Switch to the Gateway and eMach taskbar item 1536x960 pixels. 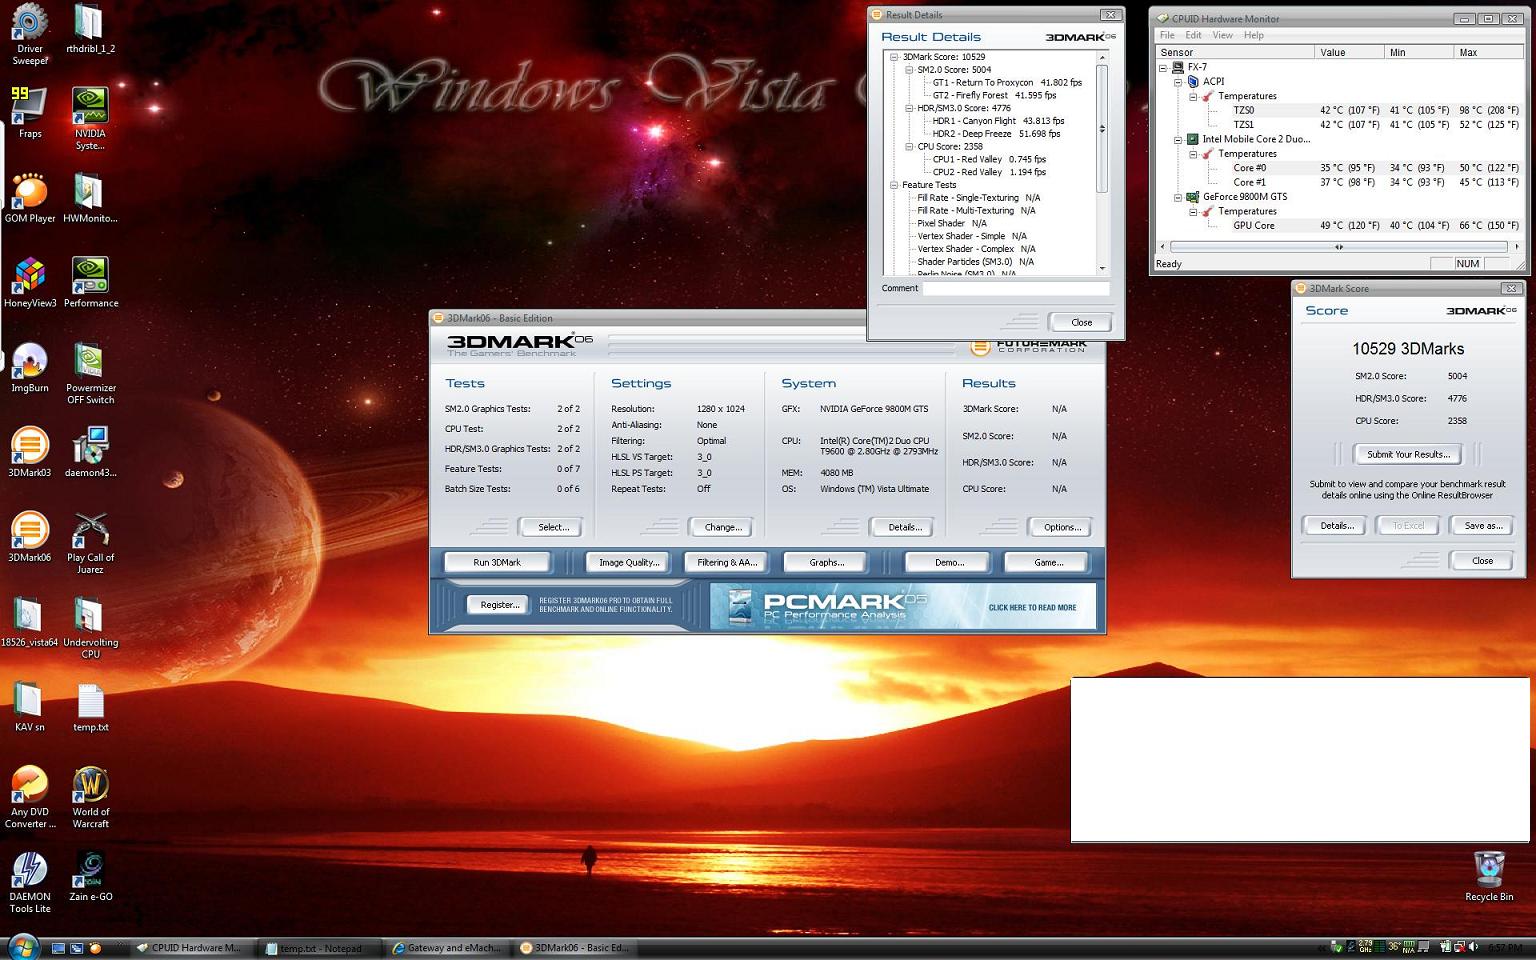[447, 948]
